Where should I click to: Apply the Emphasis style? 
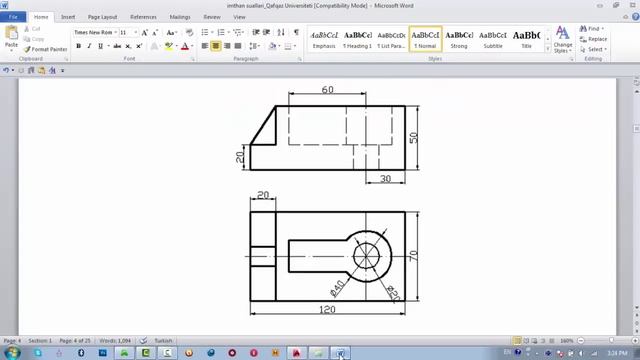point(324,39)
